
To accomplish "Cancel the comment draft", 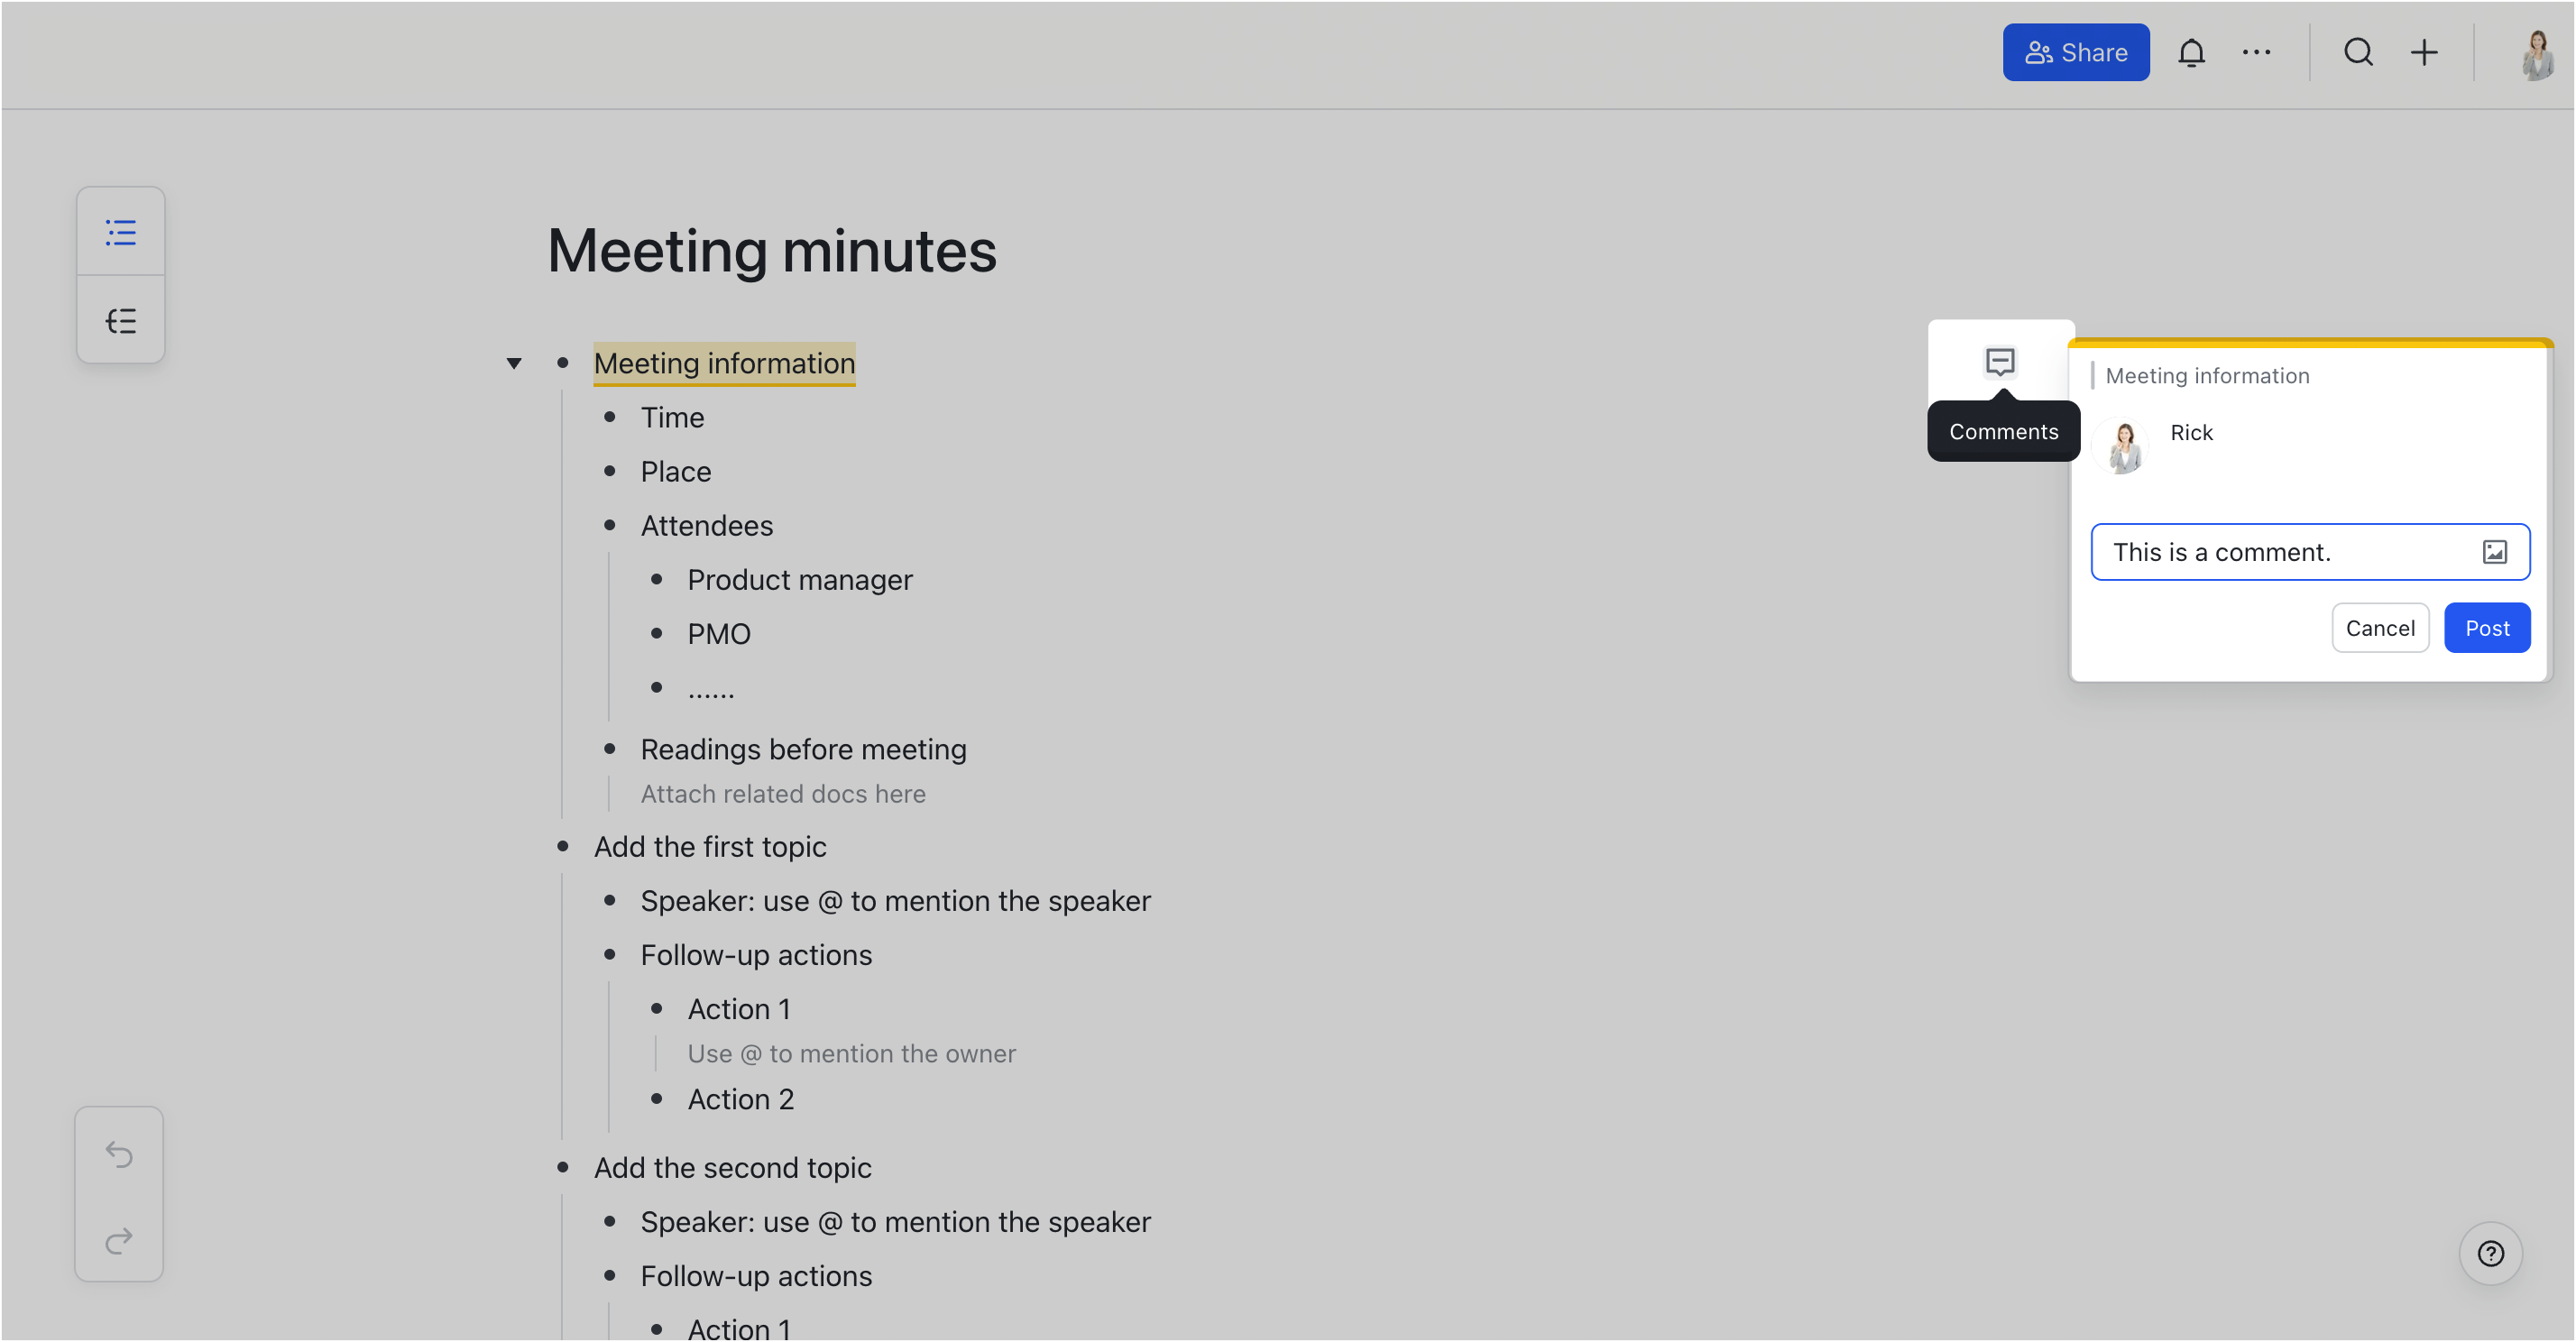I will click(x=2380, y=628).
